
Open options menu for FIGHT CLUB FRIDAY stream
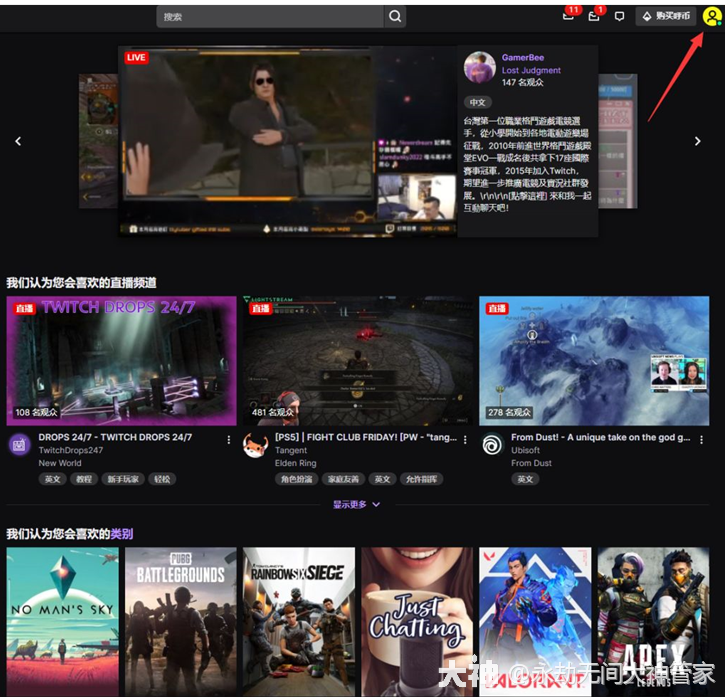465,440
